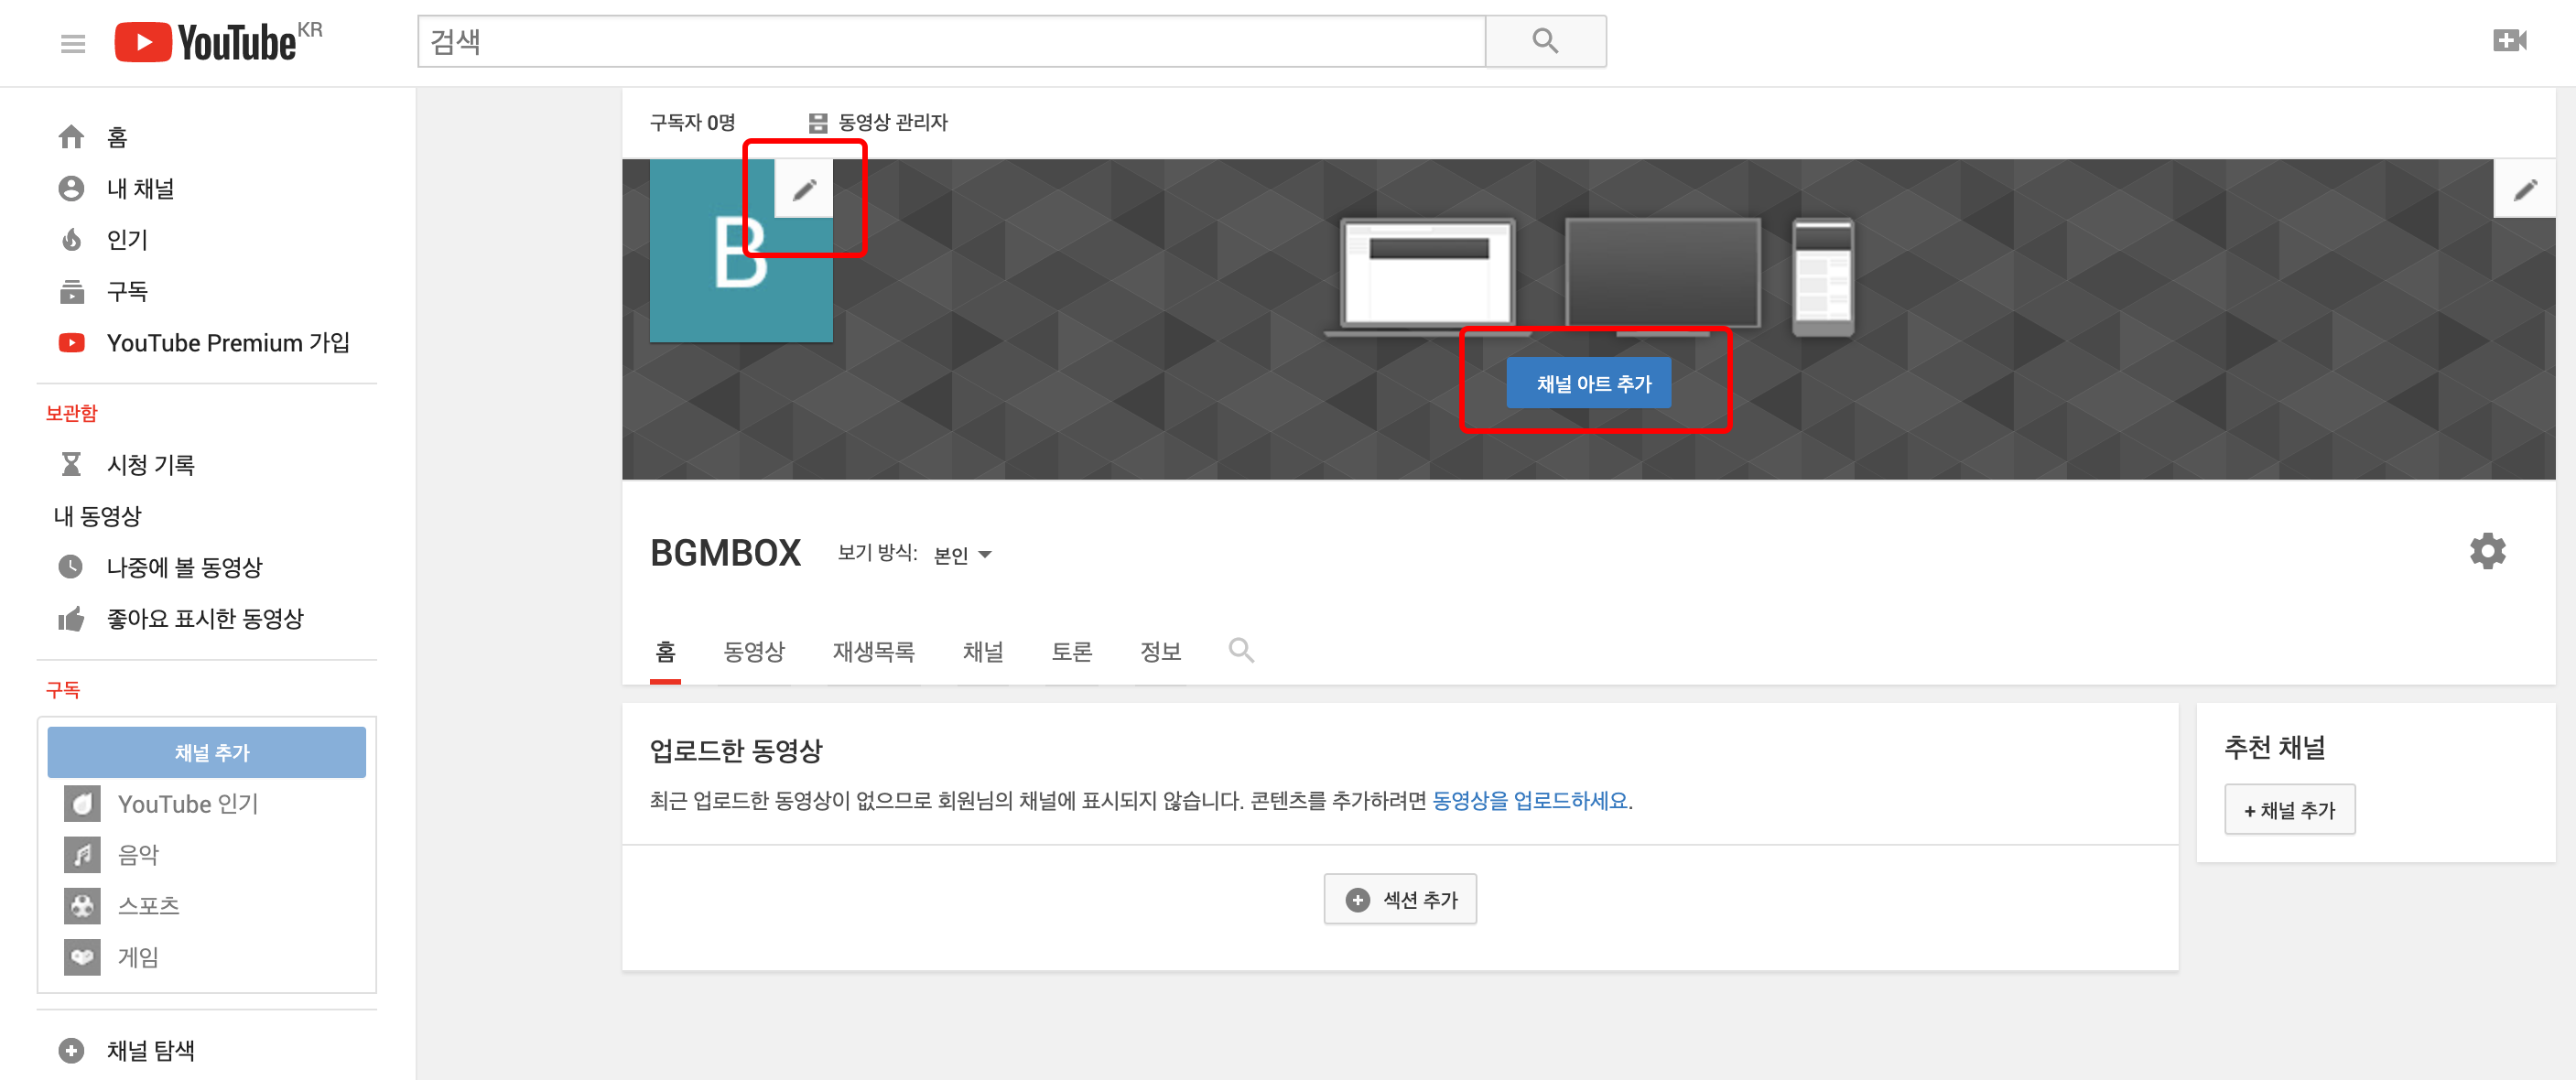Open 시청 기록 in sidebar

pos(151,464)
